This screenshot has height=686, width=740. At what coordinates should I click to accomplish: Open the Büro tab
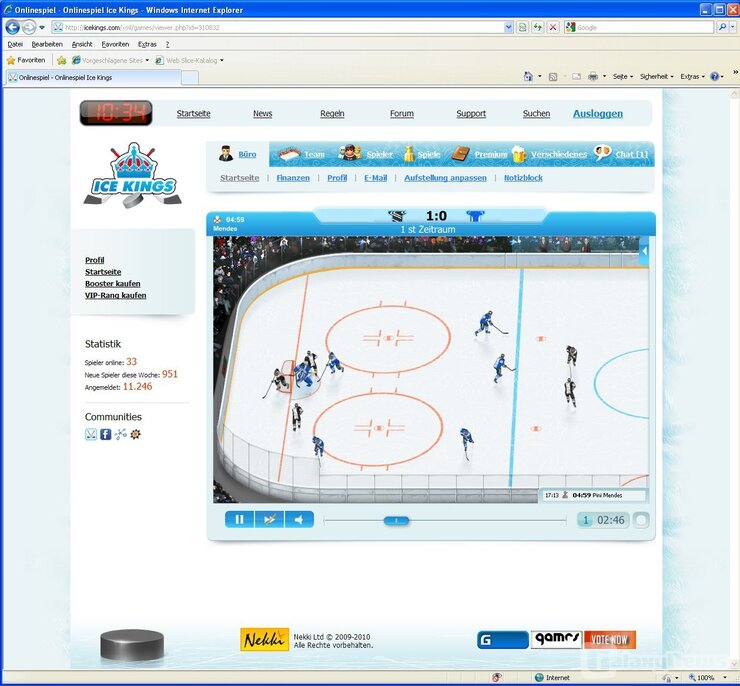pos(247,154)
